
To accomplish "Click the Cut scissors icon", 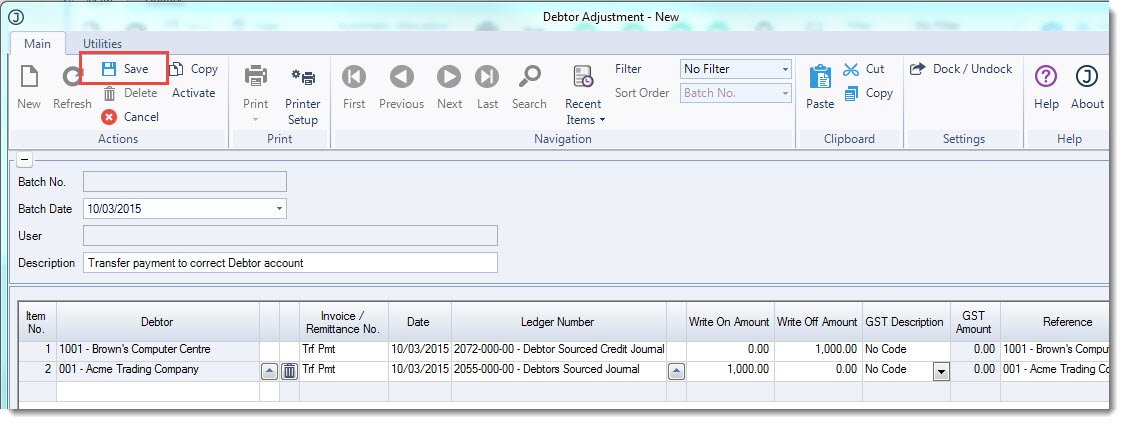I will [851, 70].
